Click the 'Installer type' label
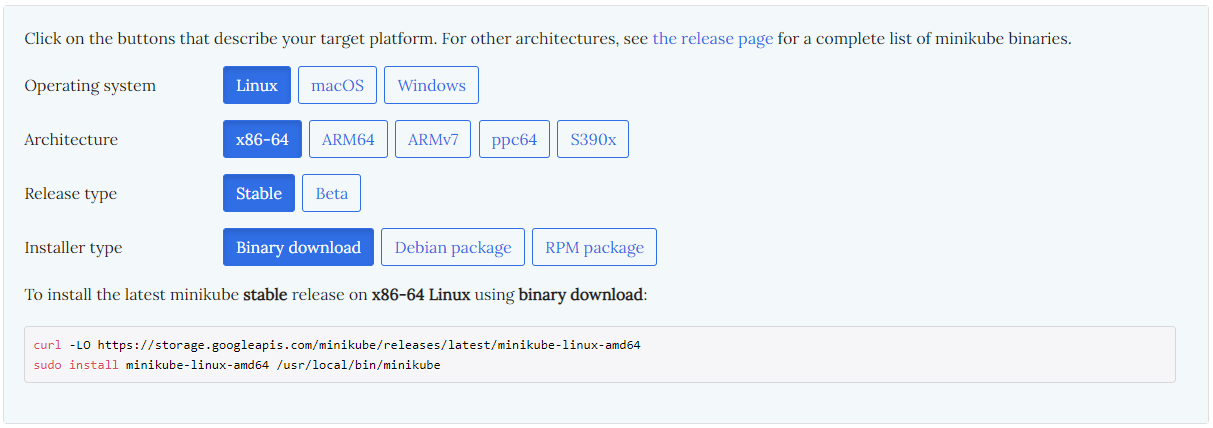Image resolution: width=1213 pixels, height=428 pixels. pos(73,248)
